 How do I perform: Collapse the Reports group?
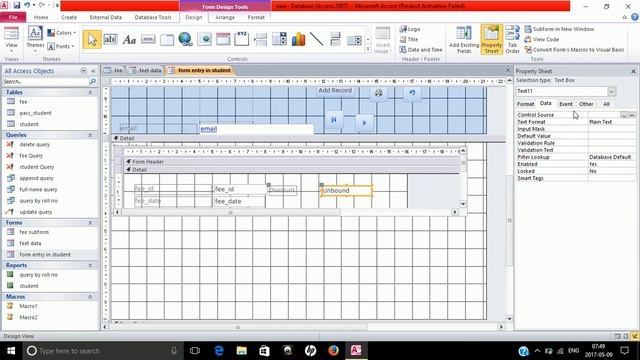coord(90,265)
